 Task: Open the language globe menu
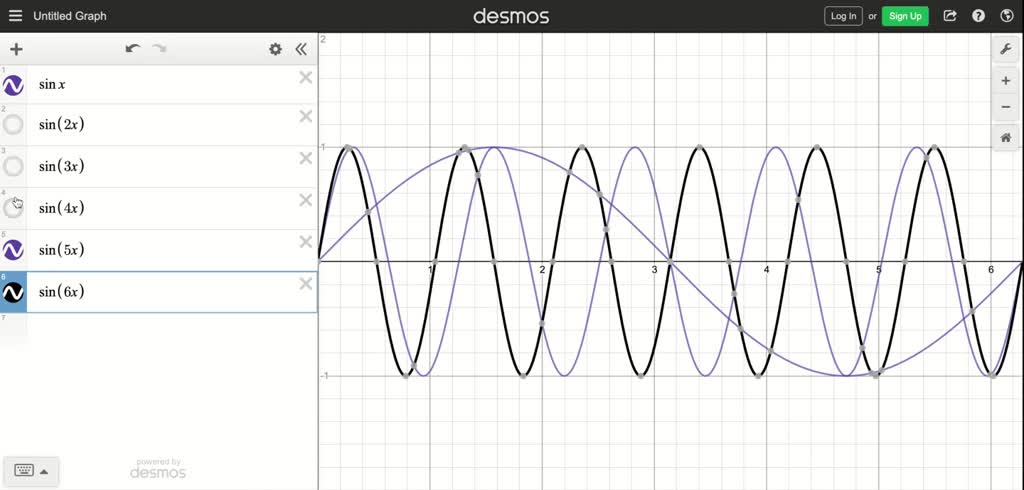[1006, 16]
